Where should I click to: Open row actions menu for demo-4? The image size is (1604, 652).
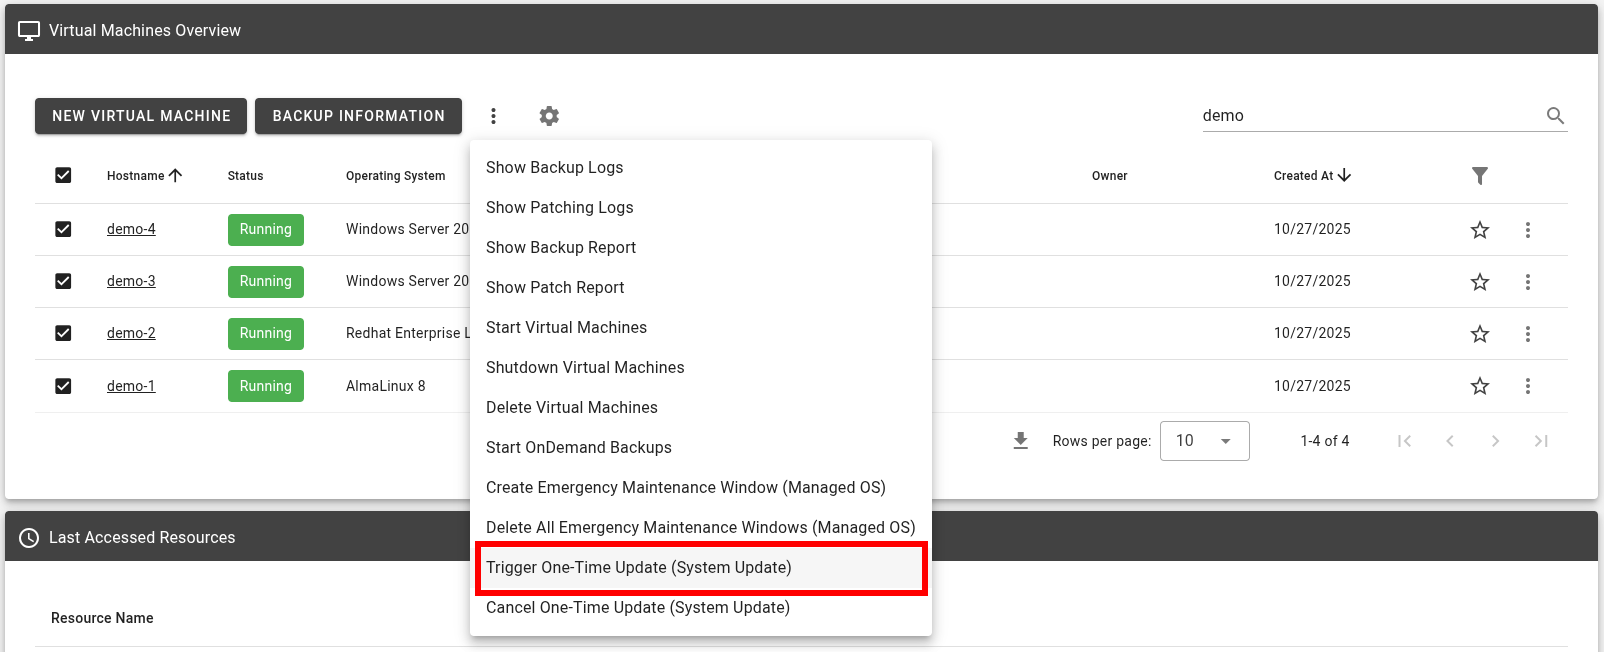point(1527,230)
